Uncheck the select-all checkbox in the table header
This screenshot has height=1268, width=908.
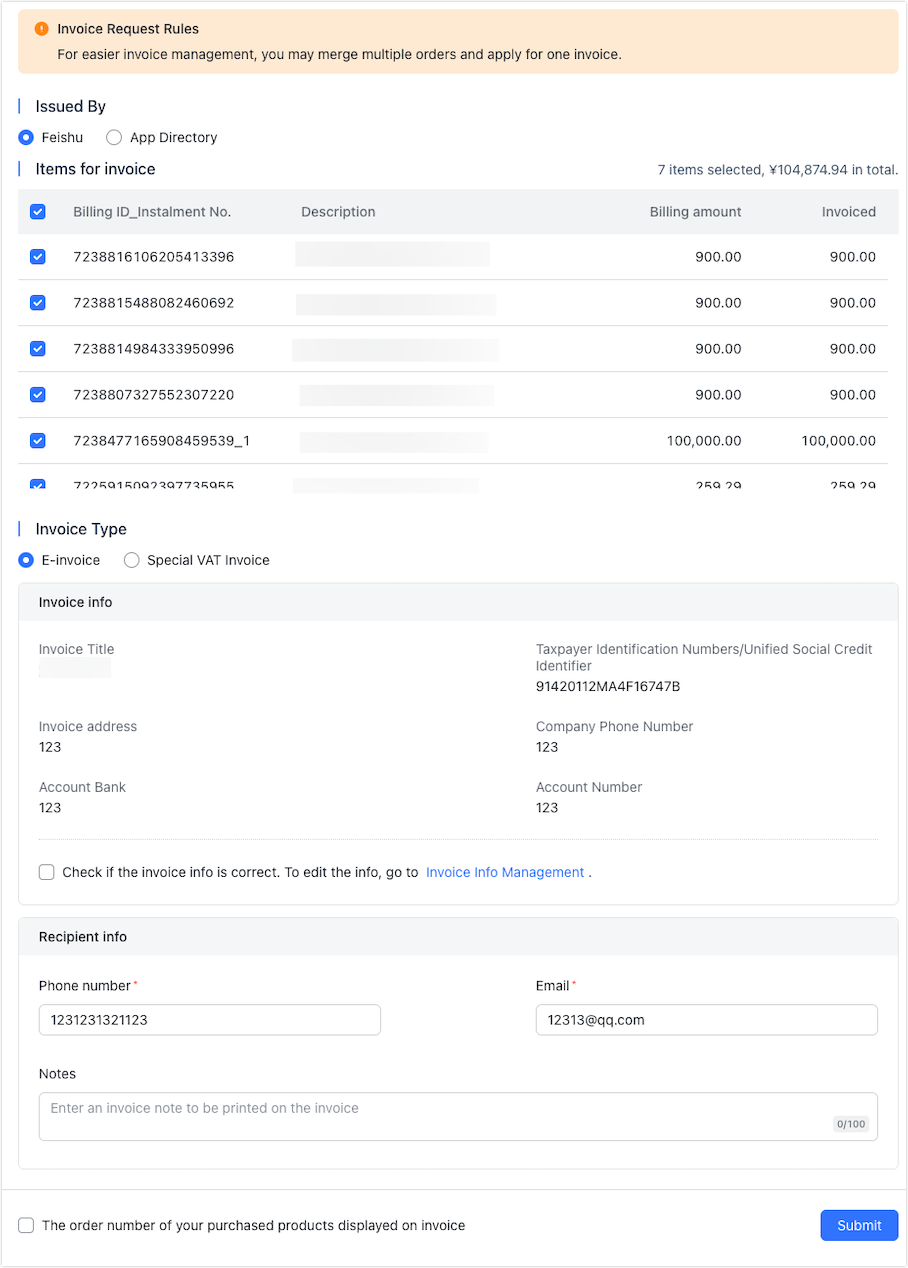[37, 212]
